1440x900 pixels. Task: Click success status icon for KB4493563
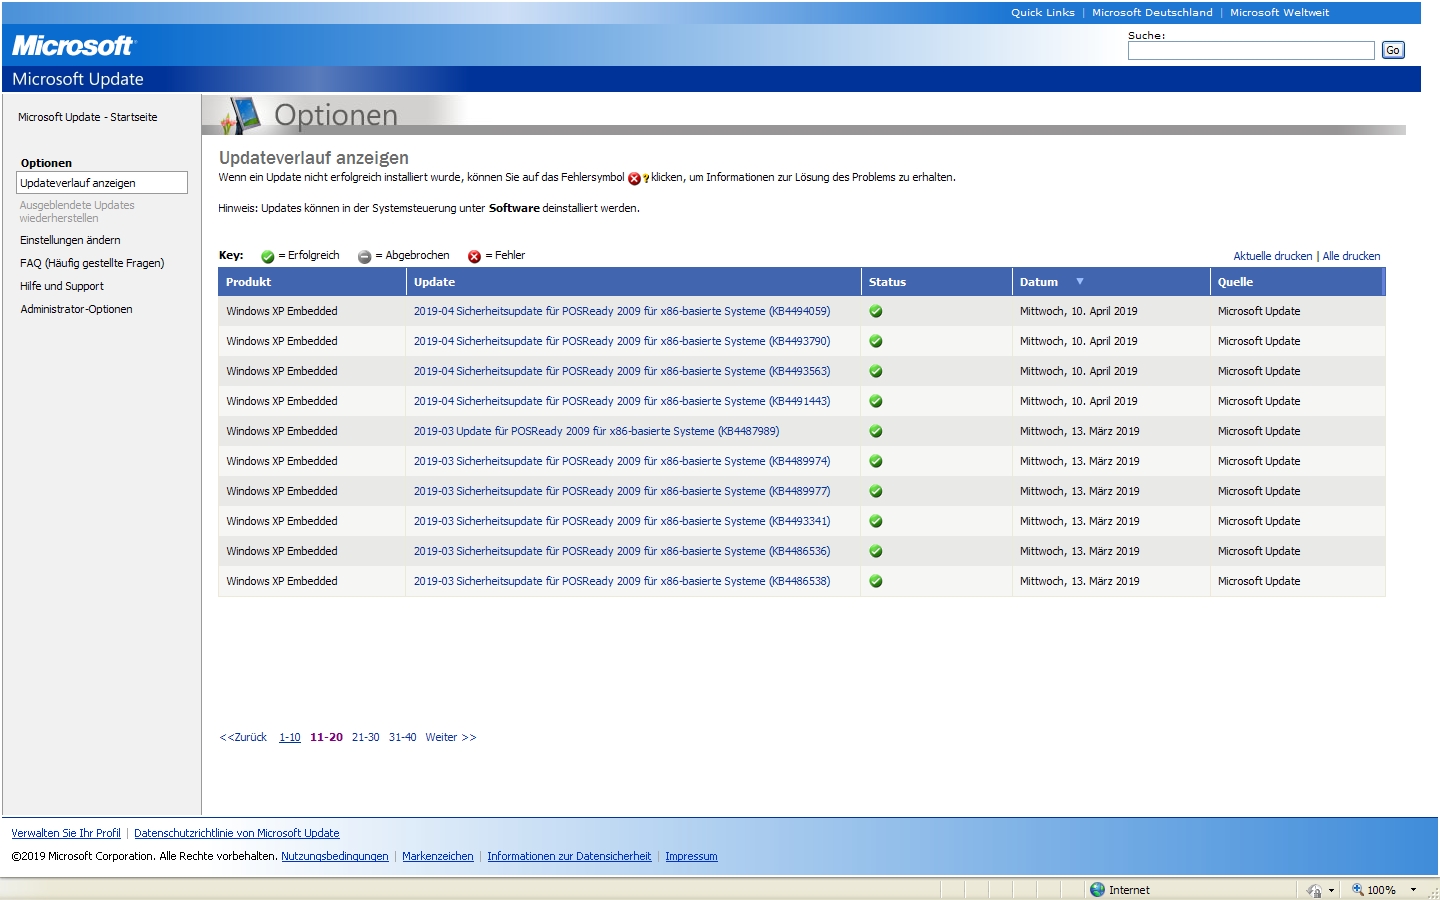pos(876,371)
